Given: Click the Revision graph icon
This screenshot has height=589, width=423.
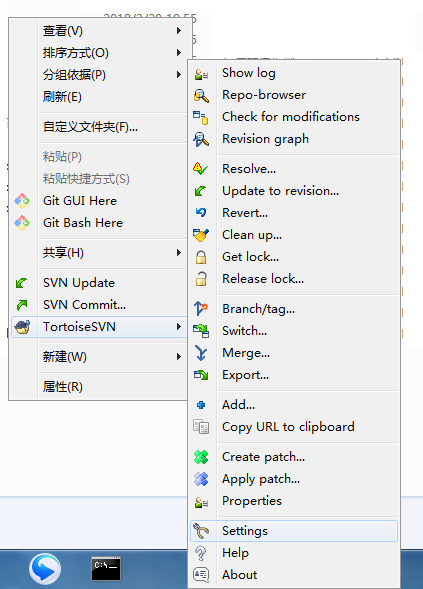Looking at the screenshot, I should [x=201, y=139].
